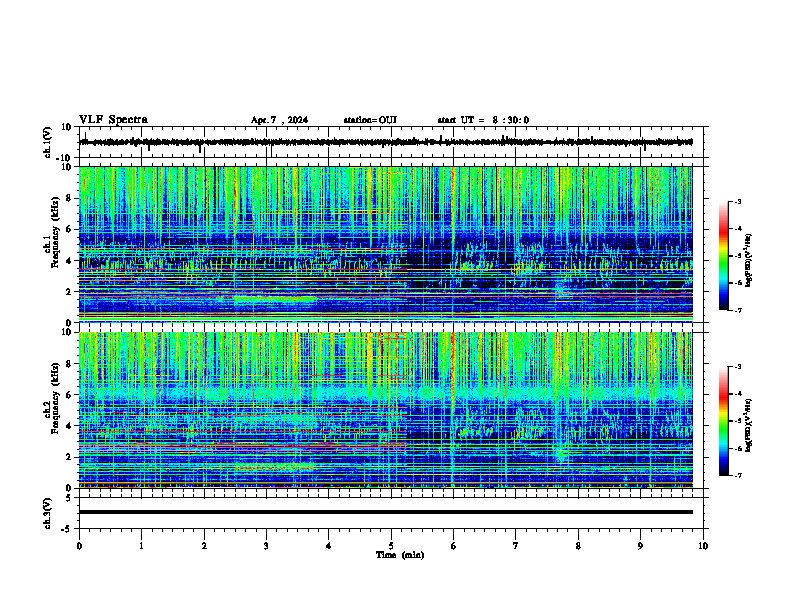Click the ch.3(V) axis label

(x=48, y=513)
